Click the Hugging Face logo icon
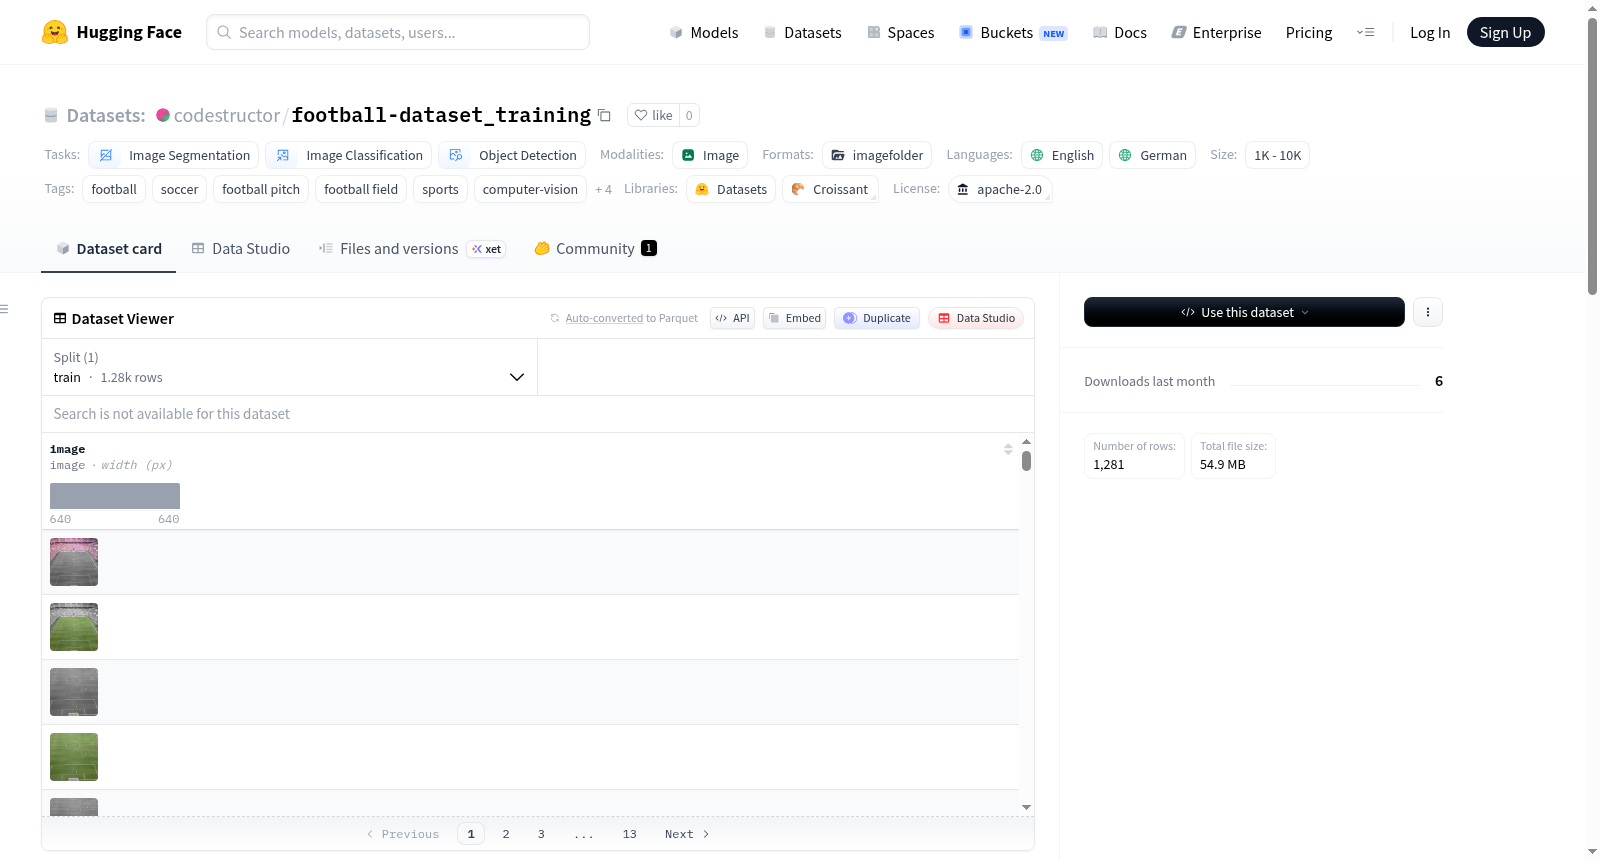Viewport: 1600px width, 861px height. click(55, 32)
